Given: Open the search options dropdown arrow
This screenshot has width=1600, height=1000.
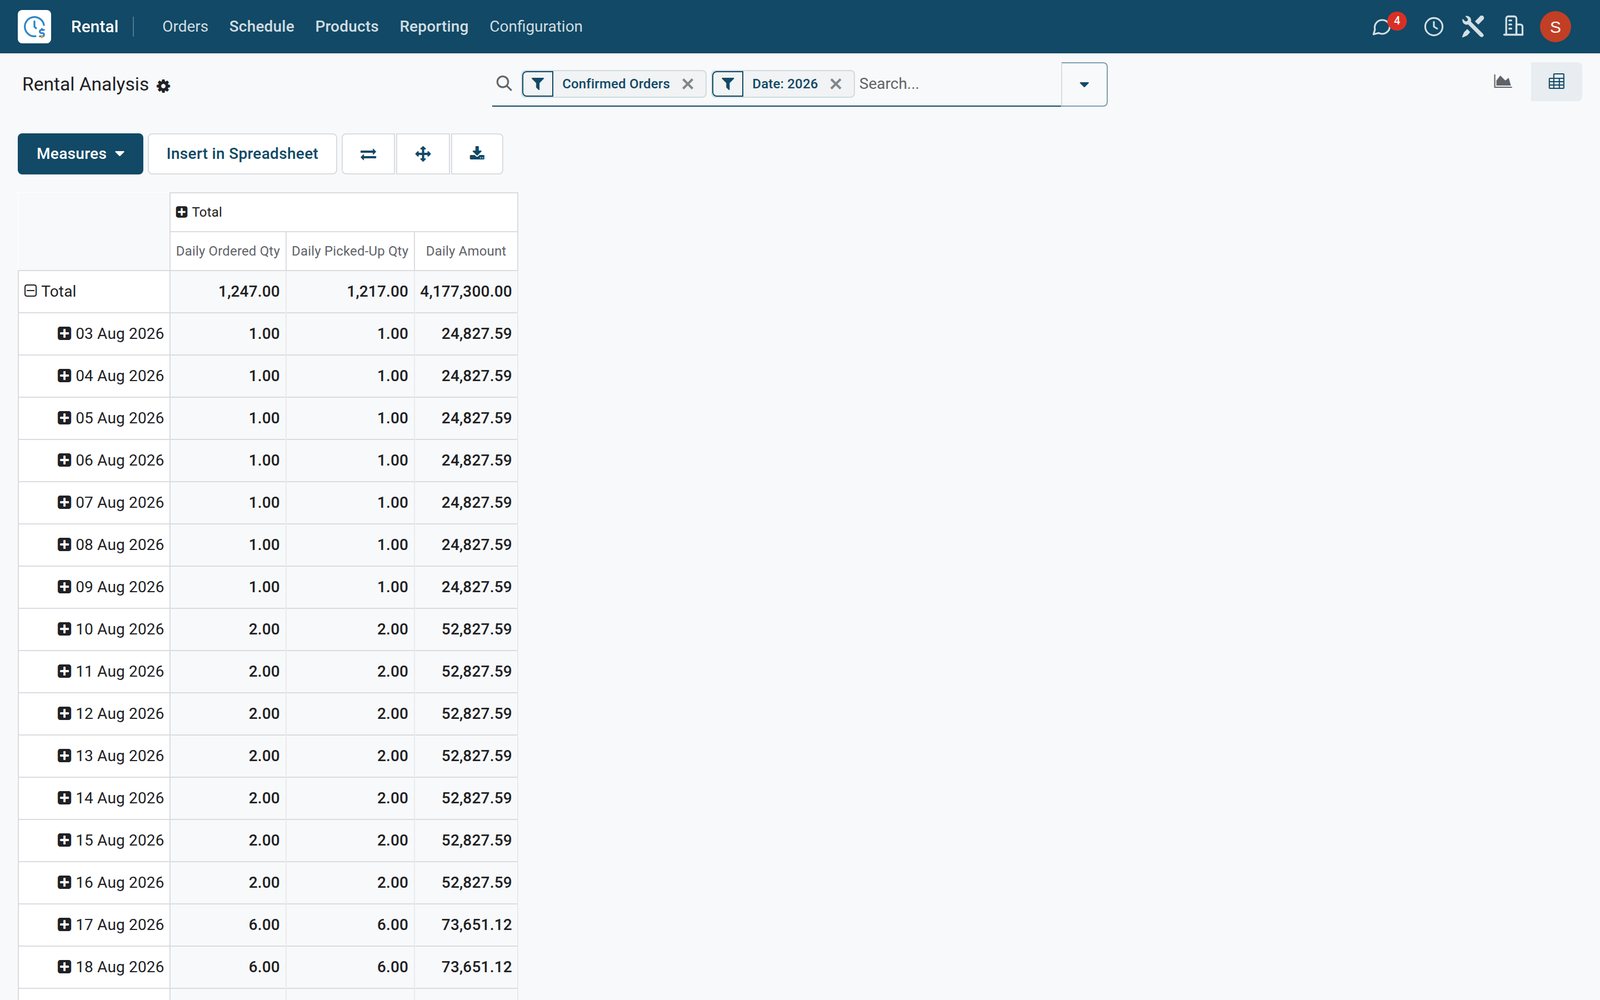Looking at the screenshot, I should click(1084, 84).
